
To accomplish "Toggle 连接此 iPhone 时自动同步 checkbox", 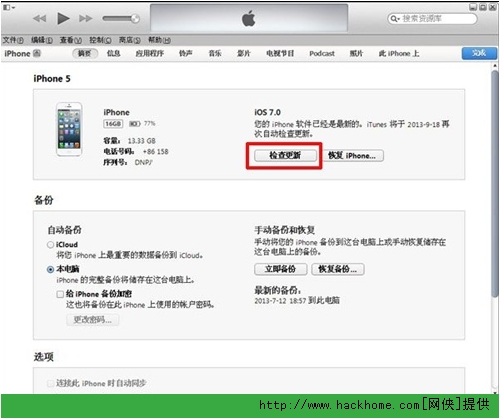I will (x=50, y=384).
